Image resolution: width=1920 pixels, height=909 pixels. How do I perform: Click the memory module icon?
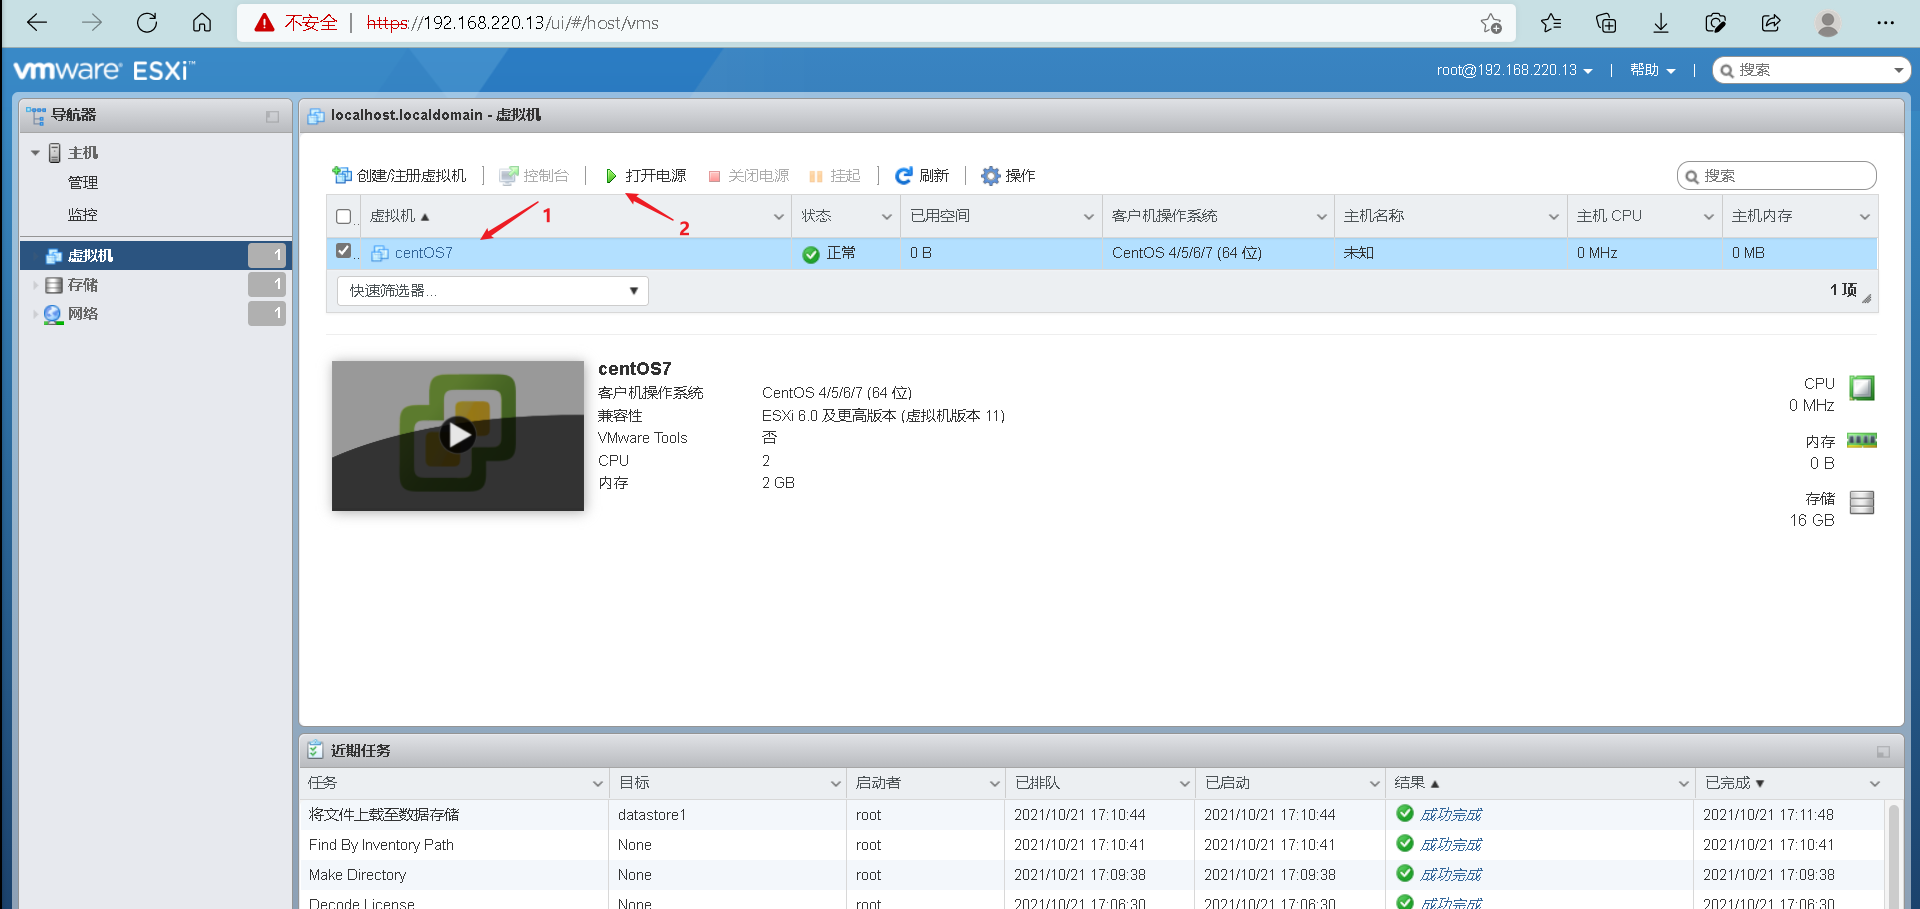[x=1862, y=440]
